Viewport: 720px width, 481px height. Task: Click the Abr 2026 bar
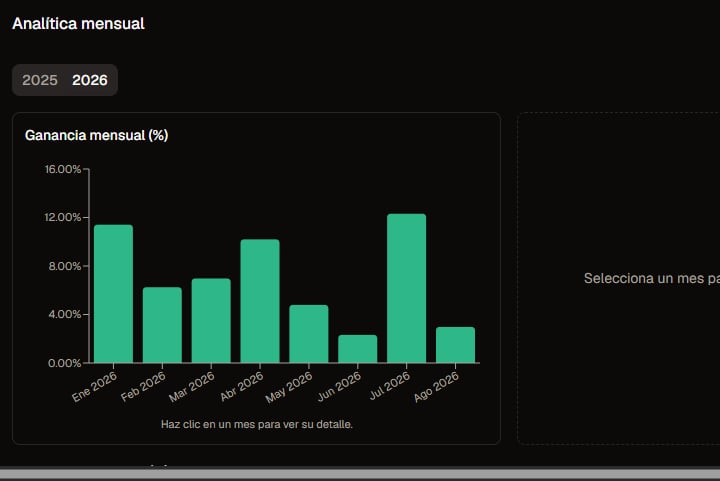coord(260,301)
